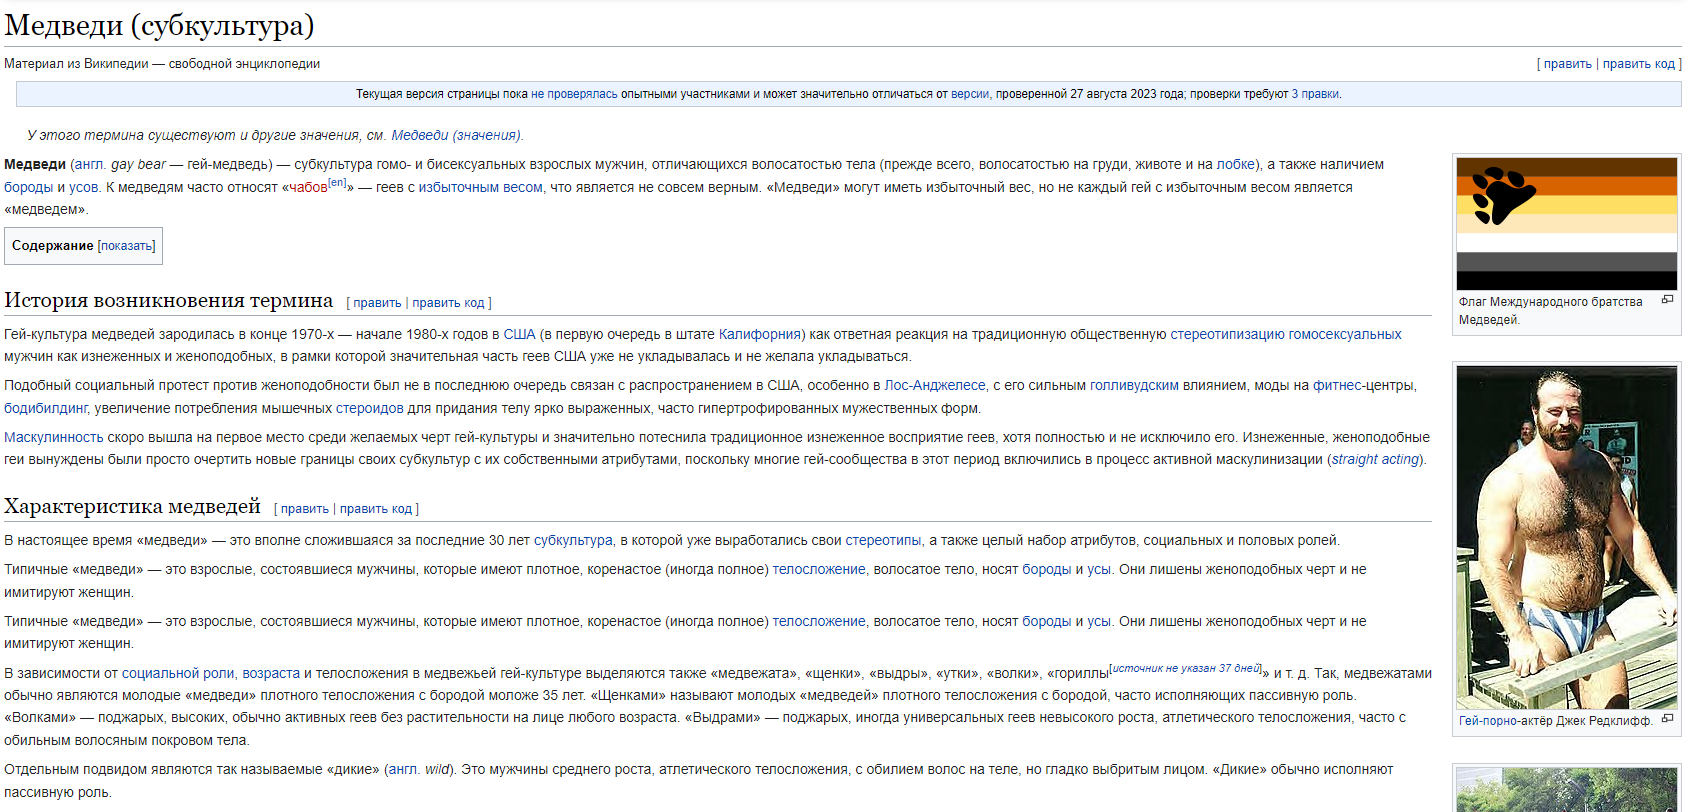Screen dimensions: 1689x812
Task: Open the Лос-Анджелесе link
Action: (935, 385)
